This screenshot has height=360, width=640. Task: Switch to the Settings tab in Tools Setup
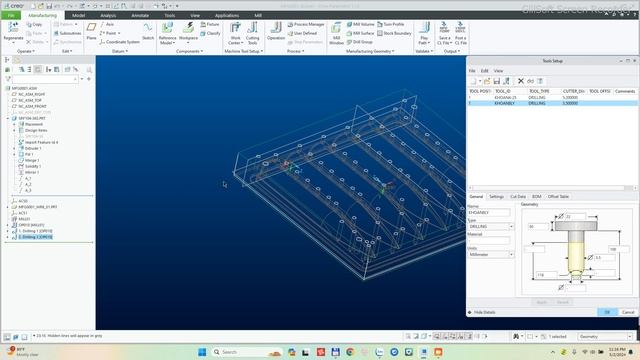(x=496, y=197)
